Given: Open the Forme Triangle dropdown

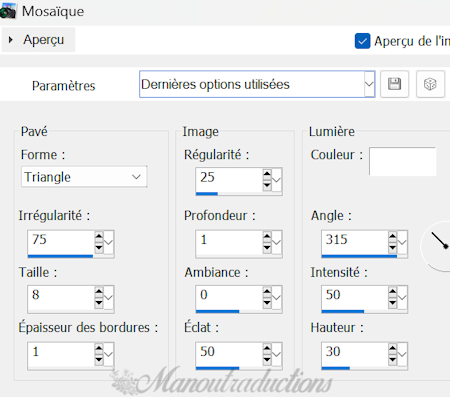Looking at the screenshot, I should pos(84,177).
